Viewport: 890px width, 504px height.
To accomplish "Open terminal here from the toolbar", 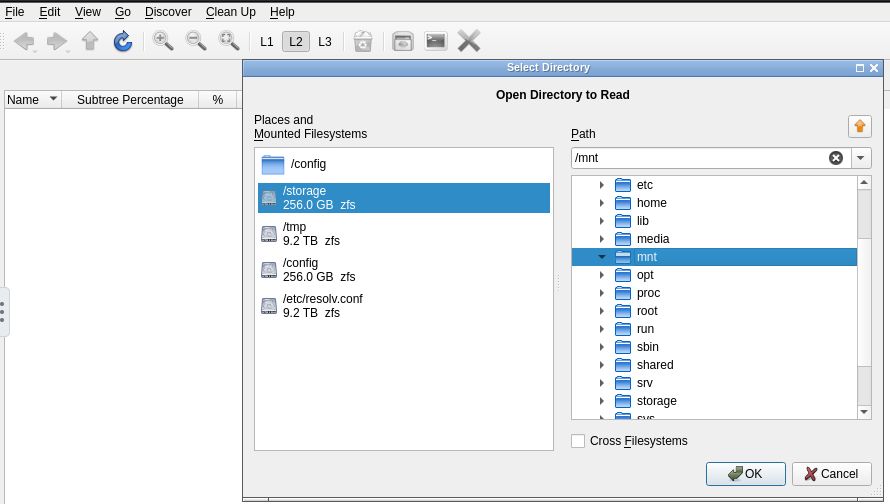I will (435, 41).
